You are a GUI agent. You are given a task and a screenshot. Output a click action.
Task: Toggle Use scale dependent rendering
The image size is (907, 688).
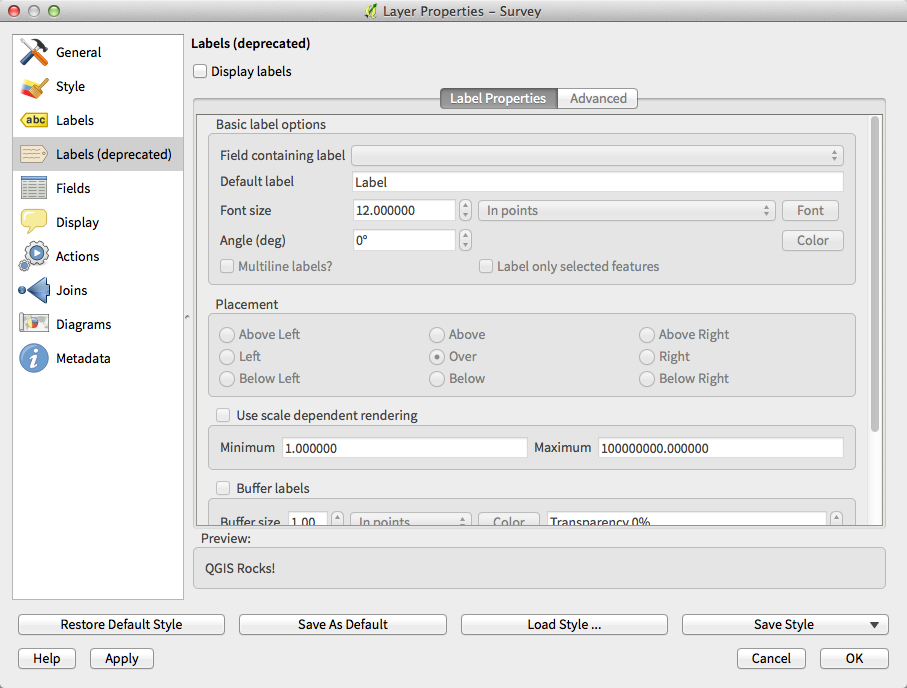tap(223, 415)
